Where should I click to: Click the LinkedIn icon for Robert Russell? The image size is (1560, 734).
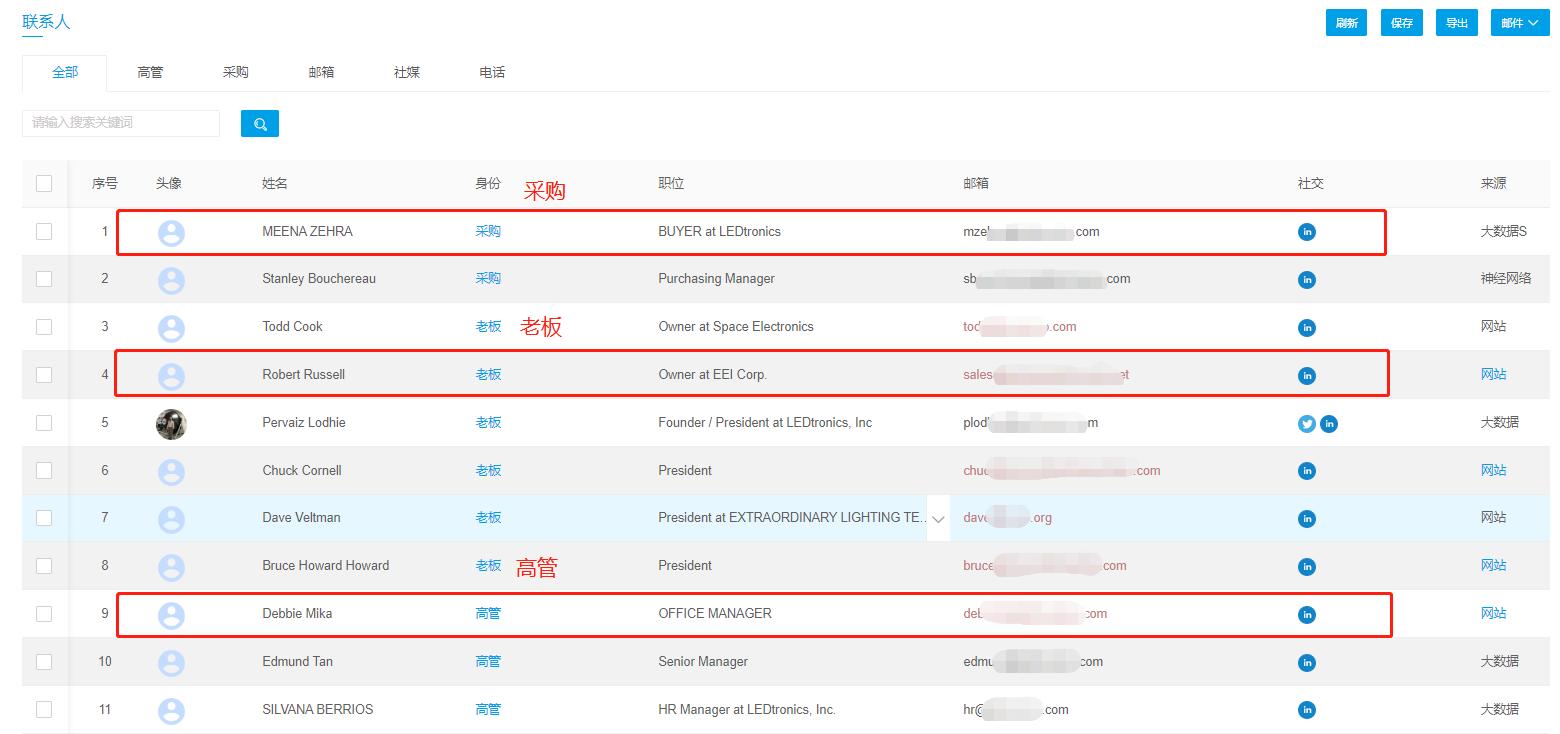pyautogui.click(x=1306, y=375)
